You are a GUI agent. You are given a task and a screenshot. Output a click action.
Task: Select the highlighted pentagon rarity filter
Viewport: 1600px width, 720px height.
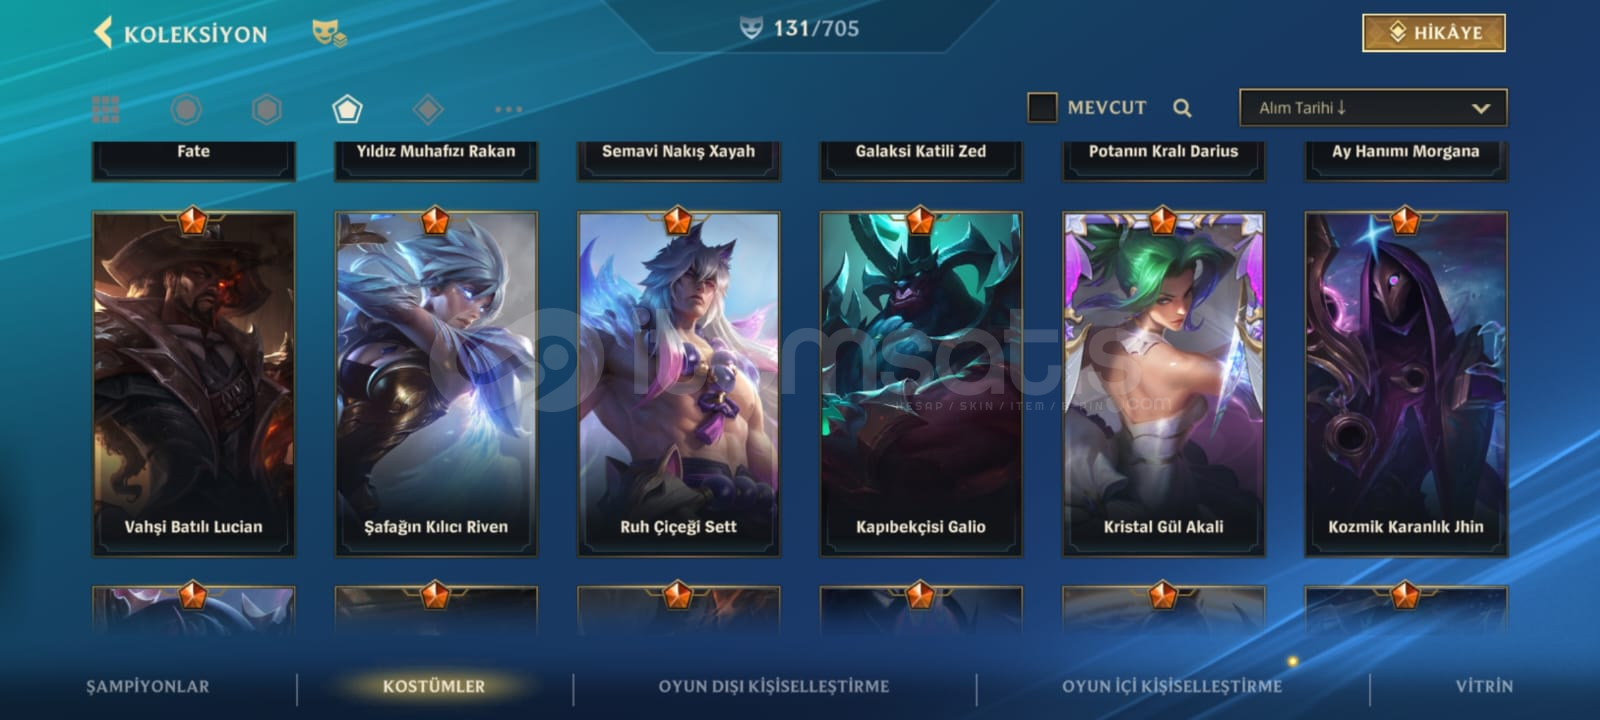[347, 109]
